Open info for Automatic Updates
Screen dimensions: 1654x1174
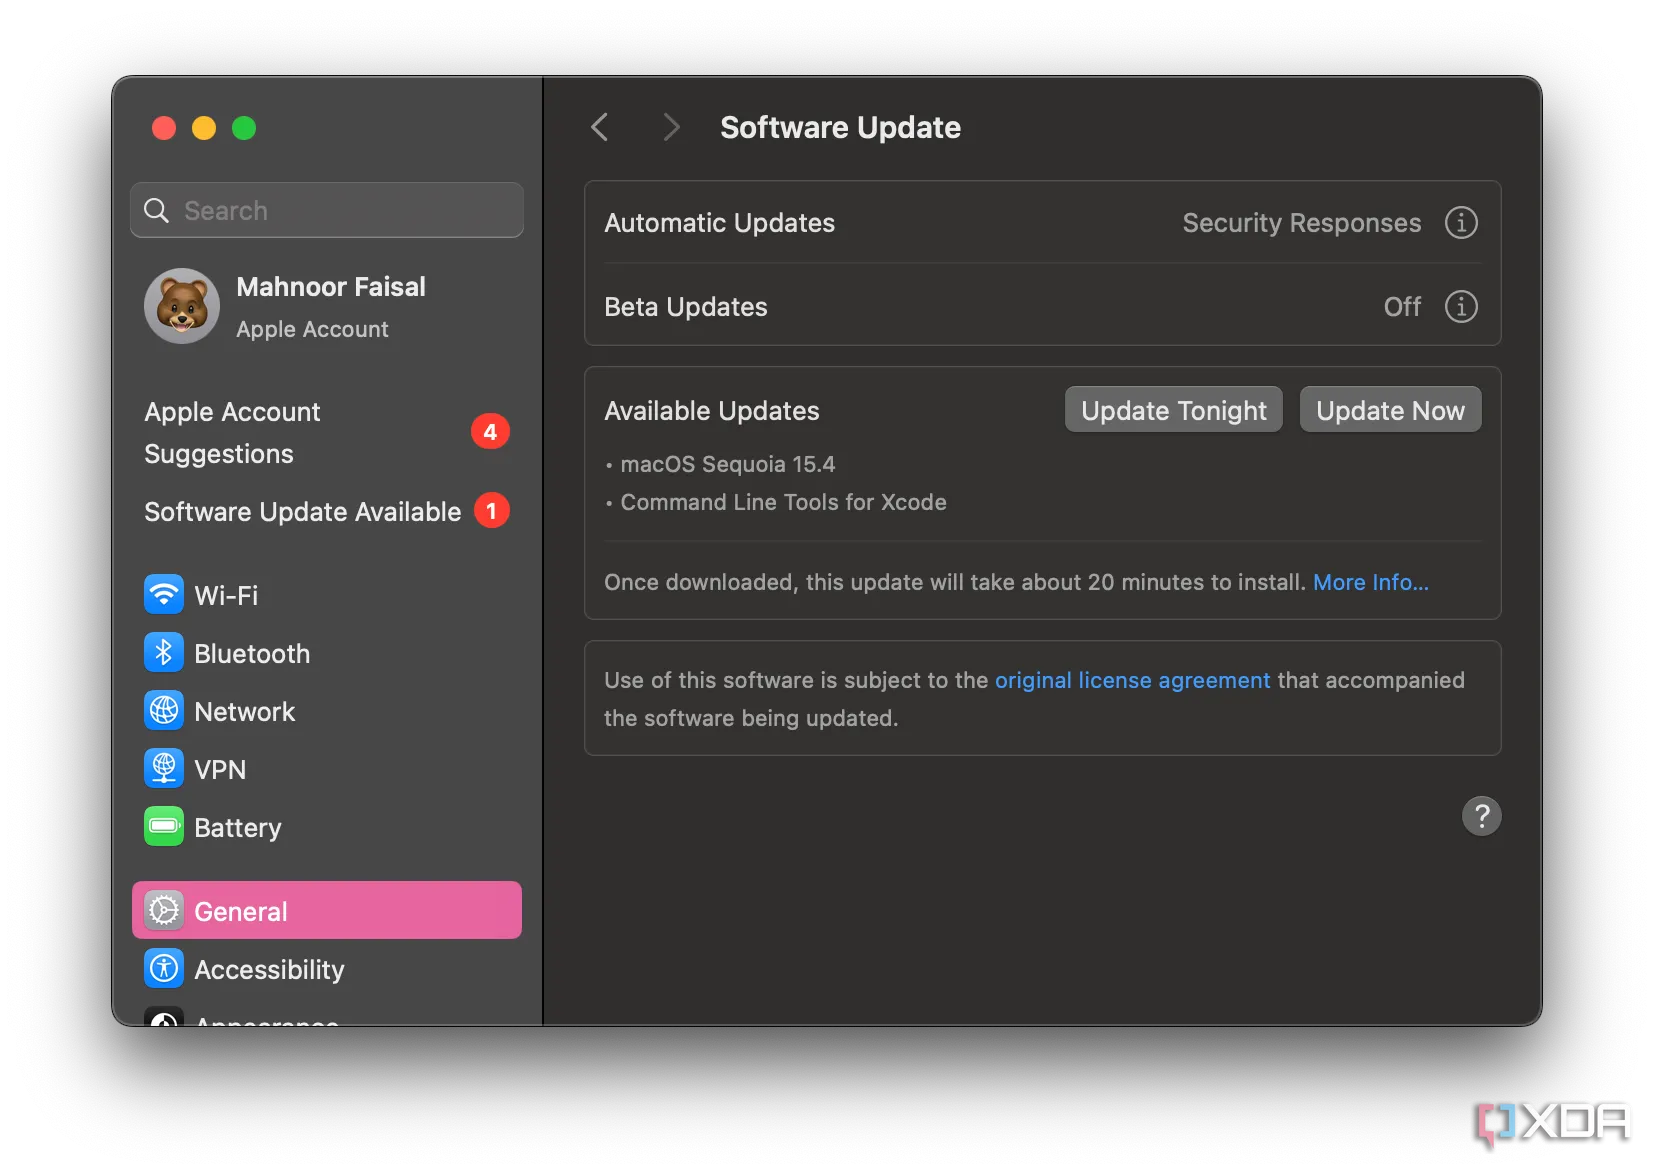1461,222
